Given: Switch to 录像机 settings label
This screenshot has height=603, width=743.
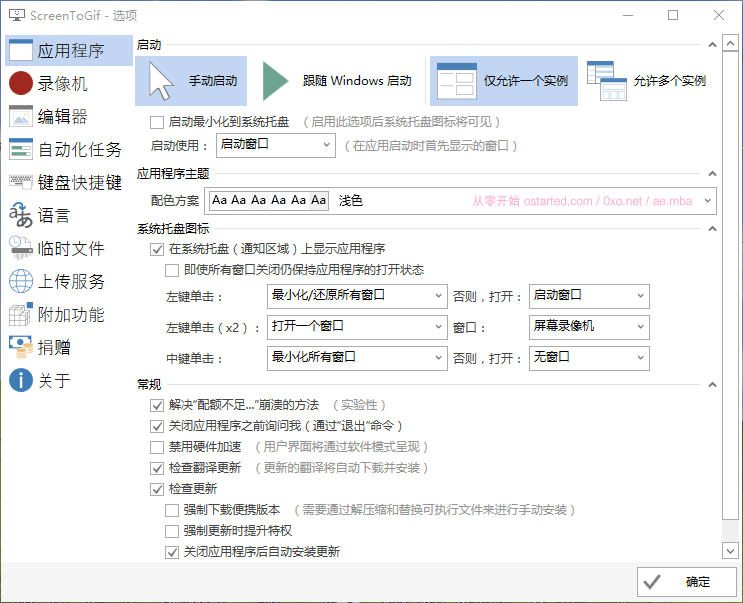Looking at the screenshot, I should tap(63, 84).
